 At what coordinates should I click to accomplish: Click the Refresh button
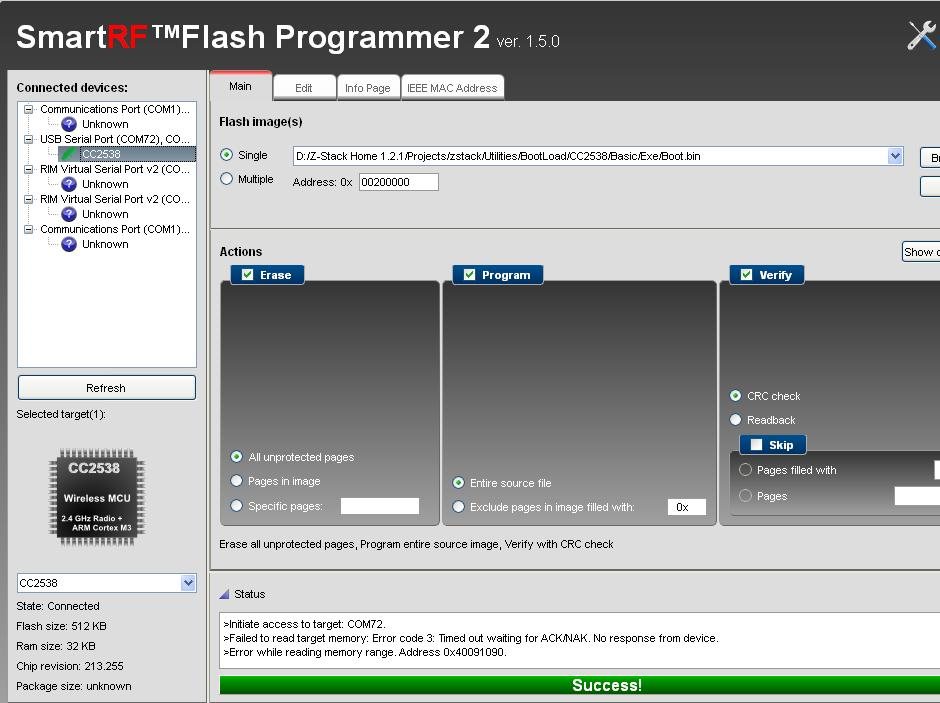107,388
